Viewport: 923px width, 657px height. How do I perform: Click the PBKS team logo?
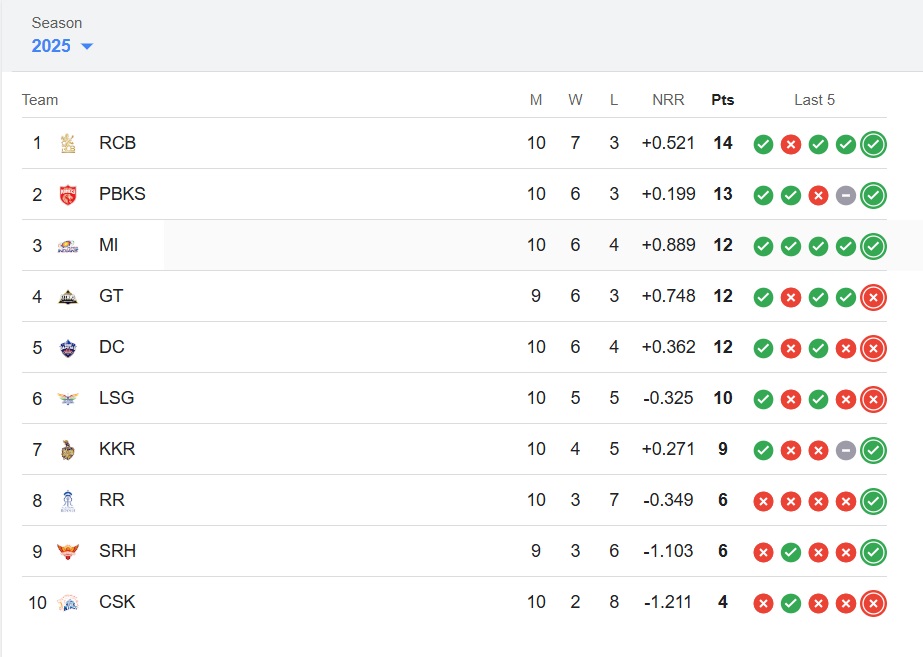68,194
